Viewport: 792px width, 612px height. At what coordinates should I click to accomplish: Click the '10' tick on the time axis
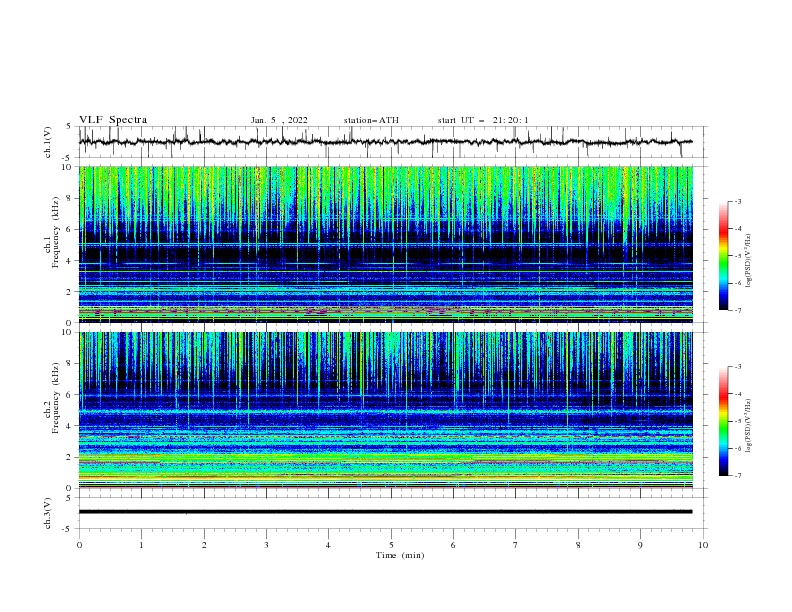point(703,545)
